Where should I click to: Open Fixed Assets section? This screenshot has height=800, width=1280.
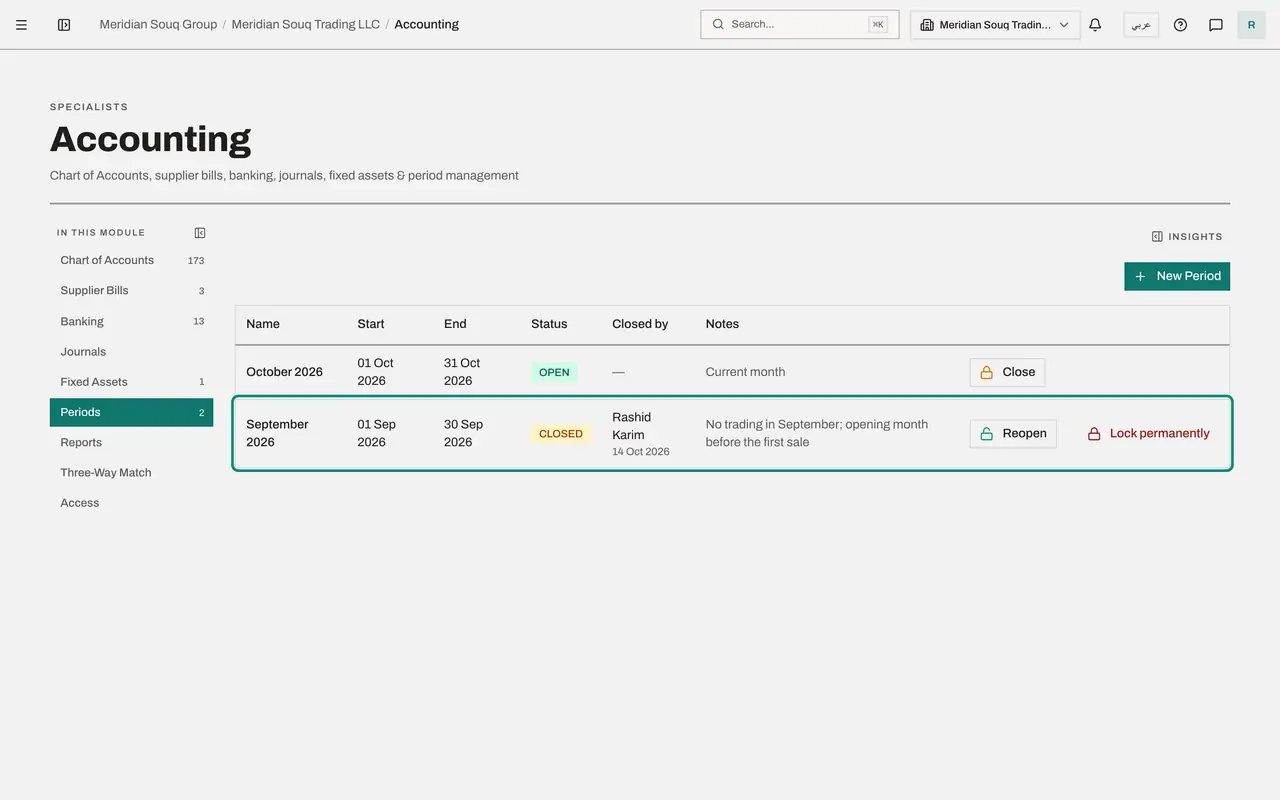point(131,382)
